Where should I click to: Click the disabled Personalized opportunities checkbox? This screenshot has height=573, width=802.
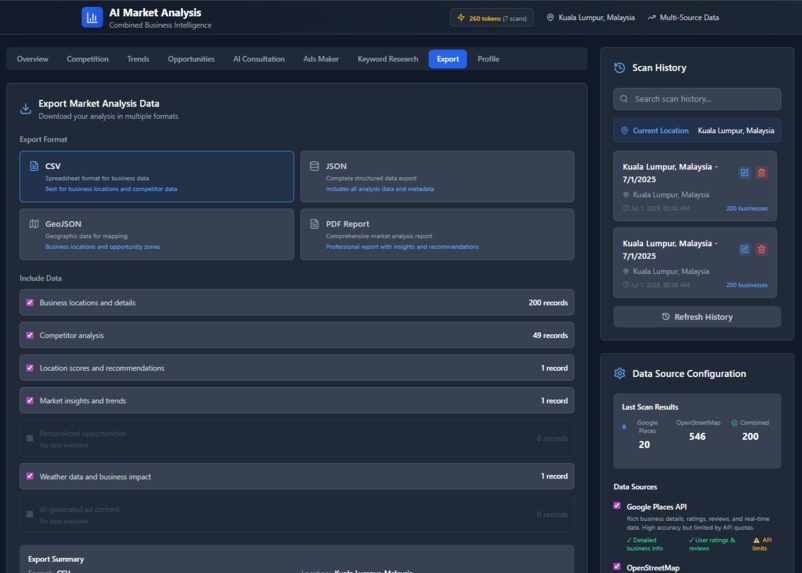pos(30,438)
